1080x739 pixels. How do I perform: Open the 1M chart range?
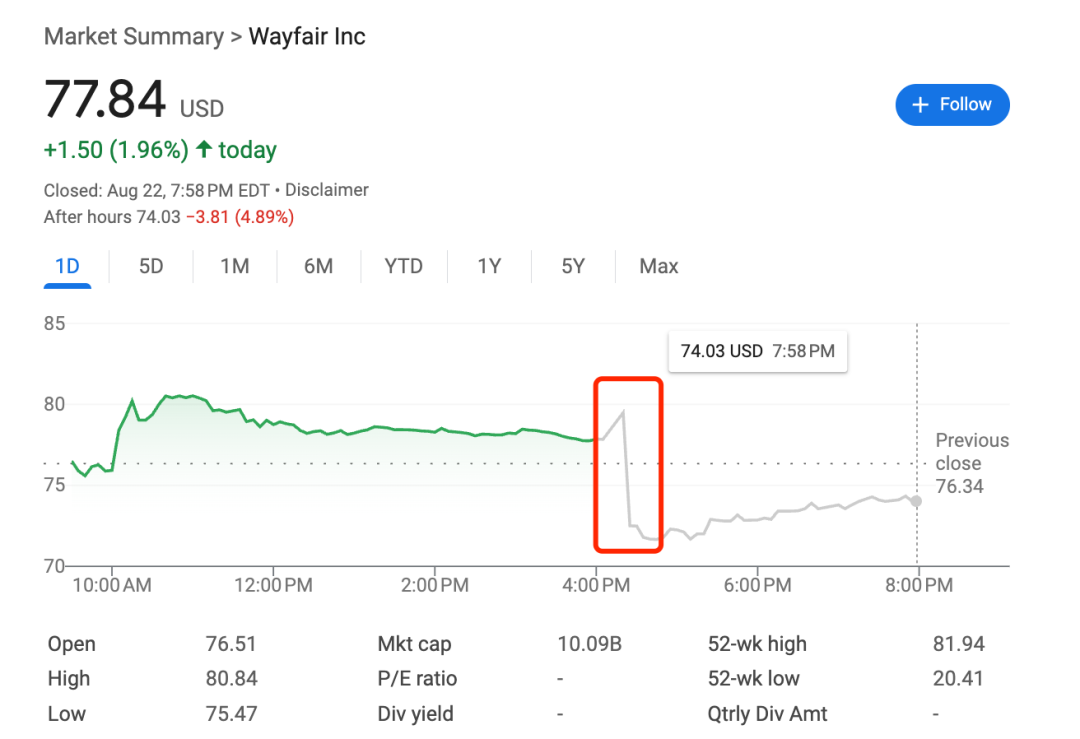(x=235, y=267)
